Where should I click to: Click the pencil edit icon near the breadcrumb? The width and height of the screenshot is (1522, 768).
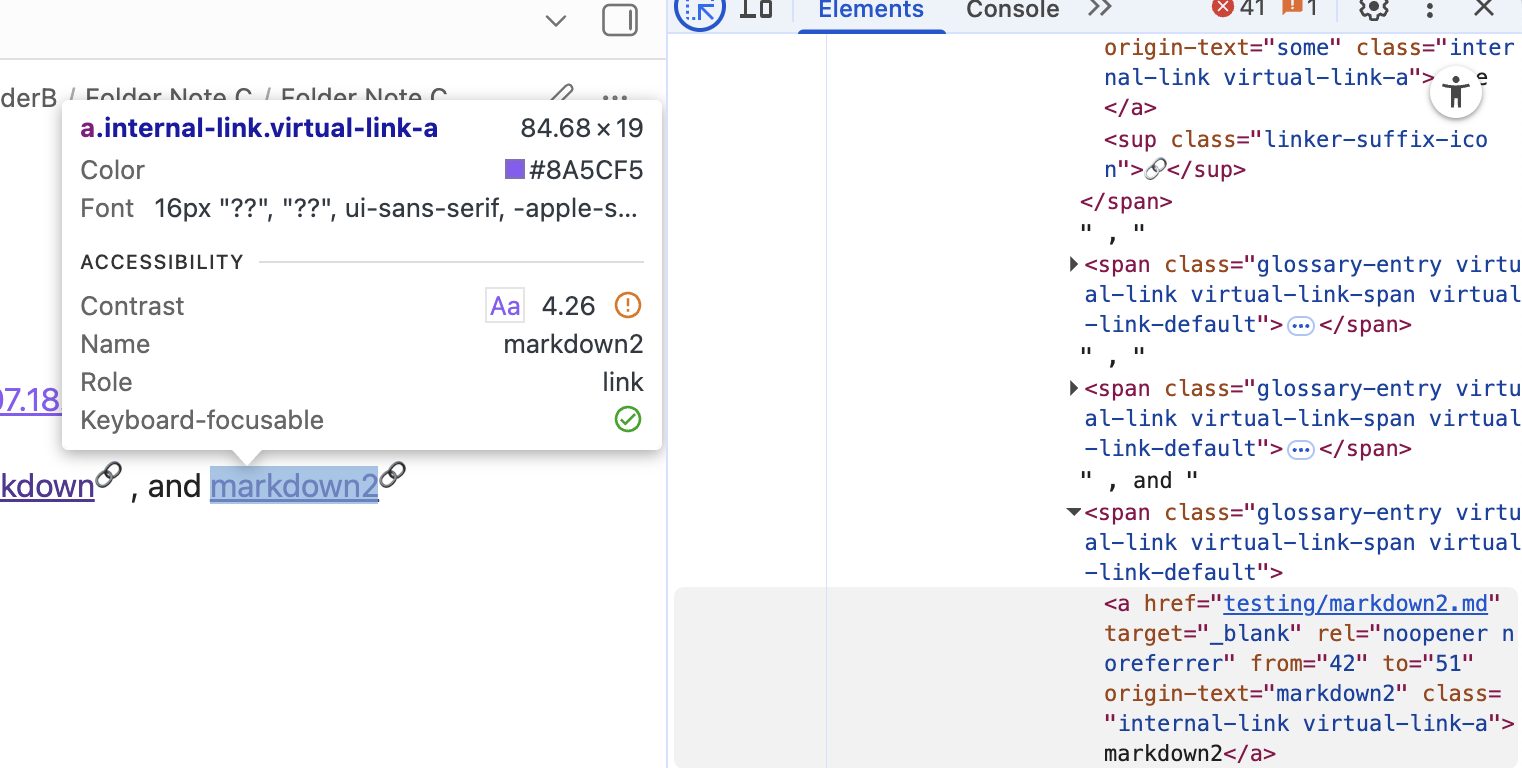click(x=562, y=96)
